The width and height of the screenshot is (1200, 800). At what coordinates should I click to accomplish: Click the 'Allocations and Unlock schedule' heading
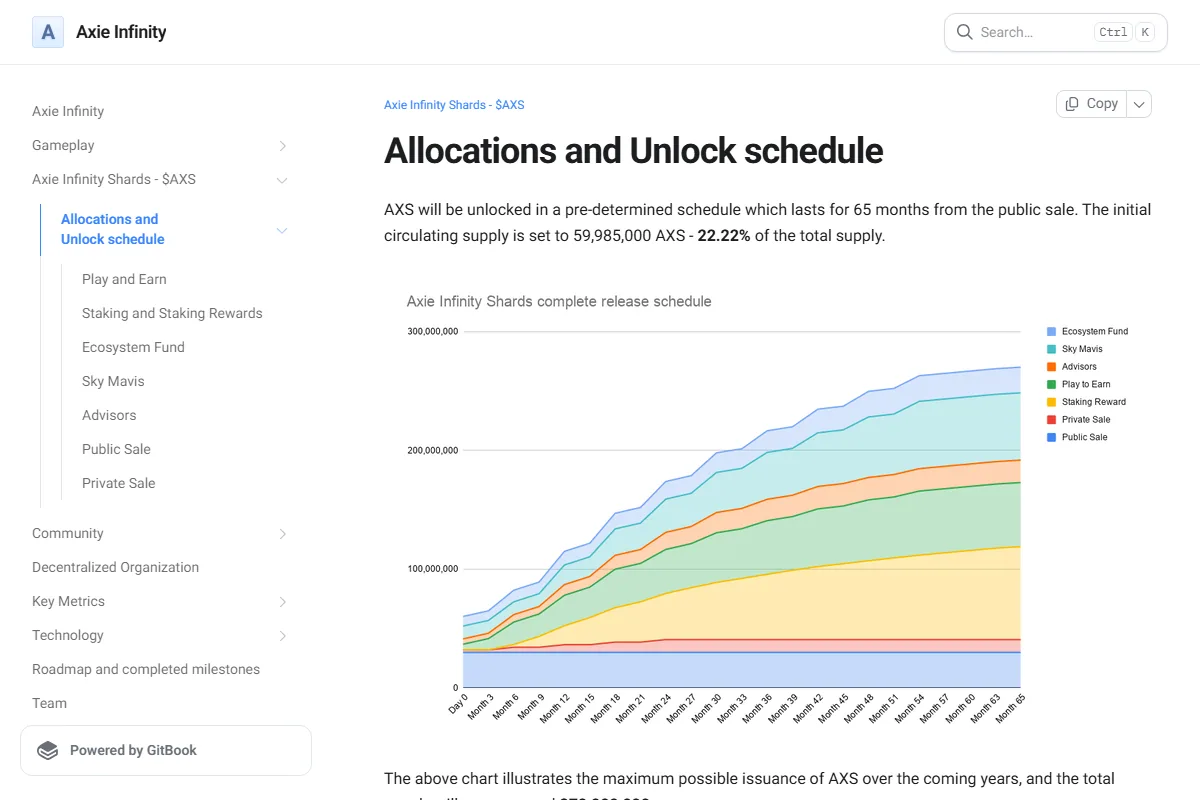point(633,151)
